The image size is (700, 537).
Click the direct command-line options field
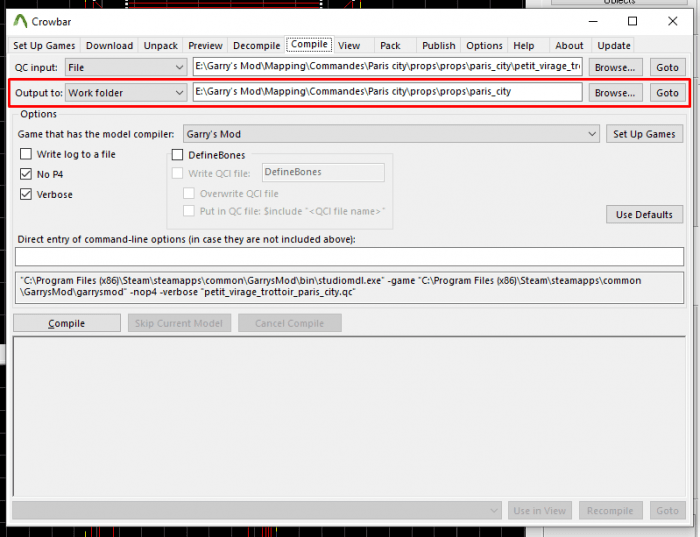click(x=349, y=257)
